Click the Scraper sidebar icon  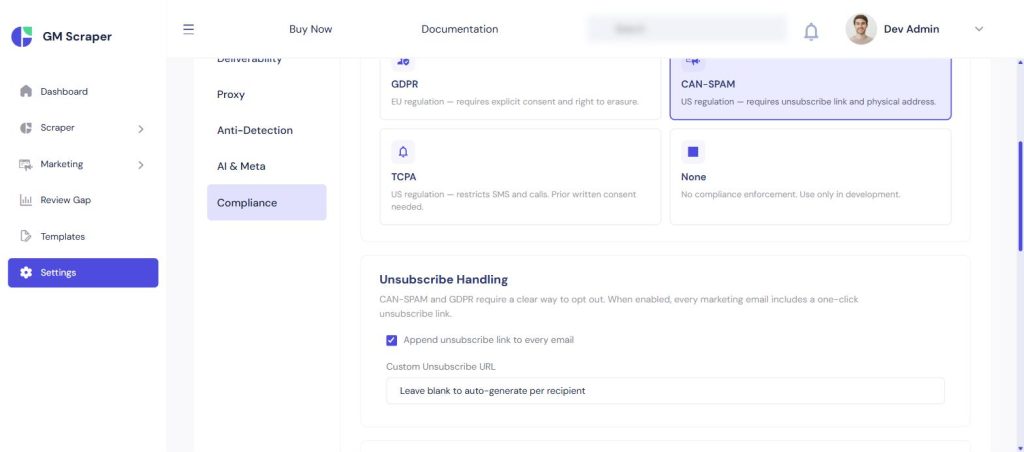25,128
